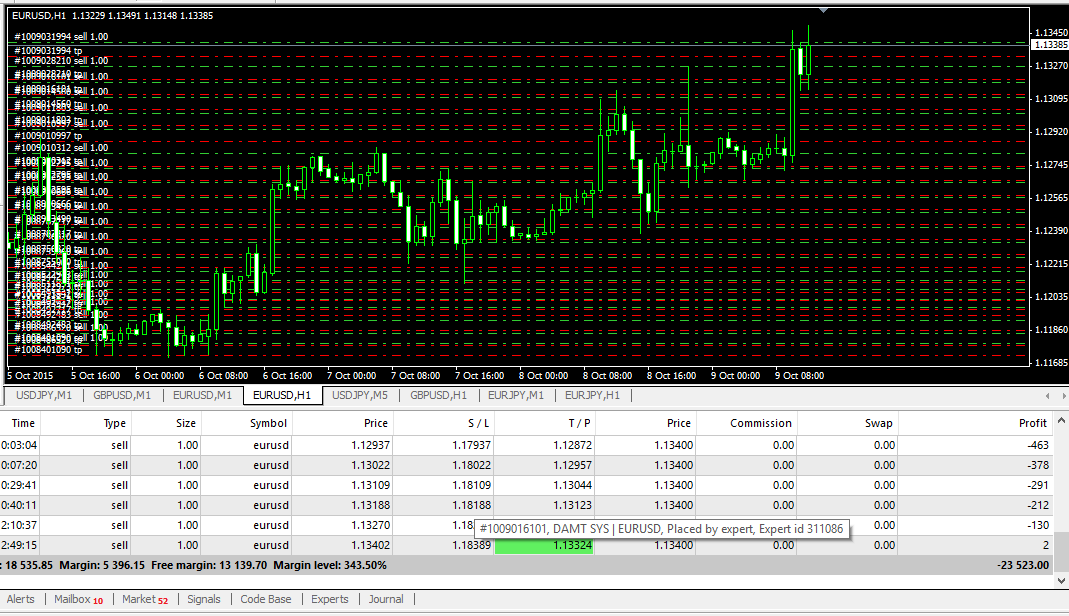
Task: Sort trades by Symbol column header
Action: click(268, 423)
